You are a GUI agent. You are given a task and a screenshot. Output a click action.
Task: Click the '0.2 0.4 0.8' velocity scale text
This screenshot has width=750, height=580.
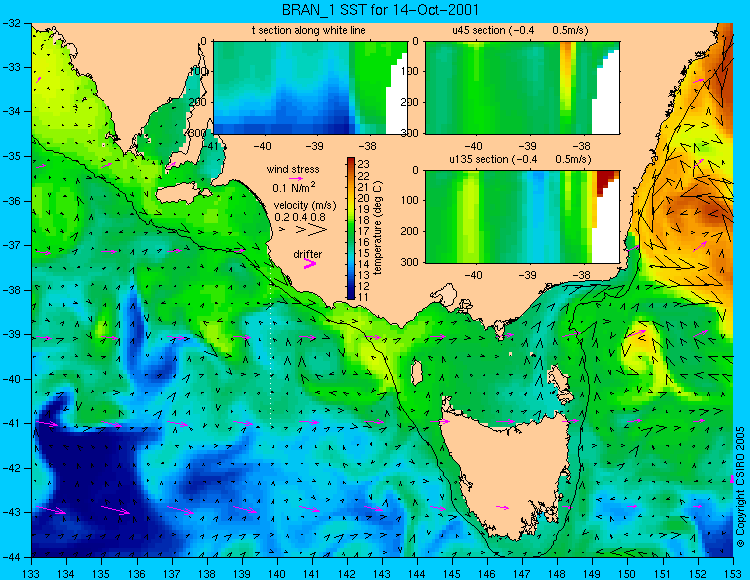click(300, 217)
